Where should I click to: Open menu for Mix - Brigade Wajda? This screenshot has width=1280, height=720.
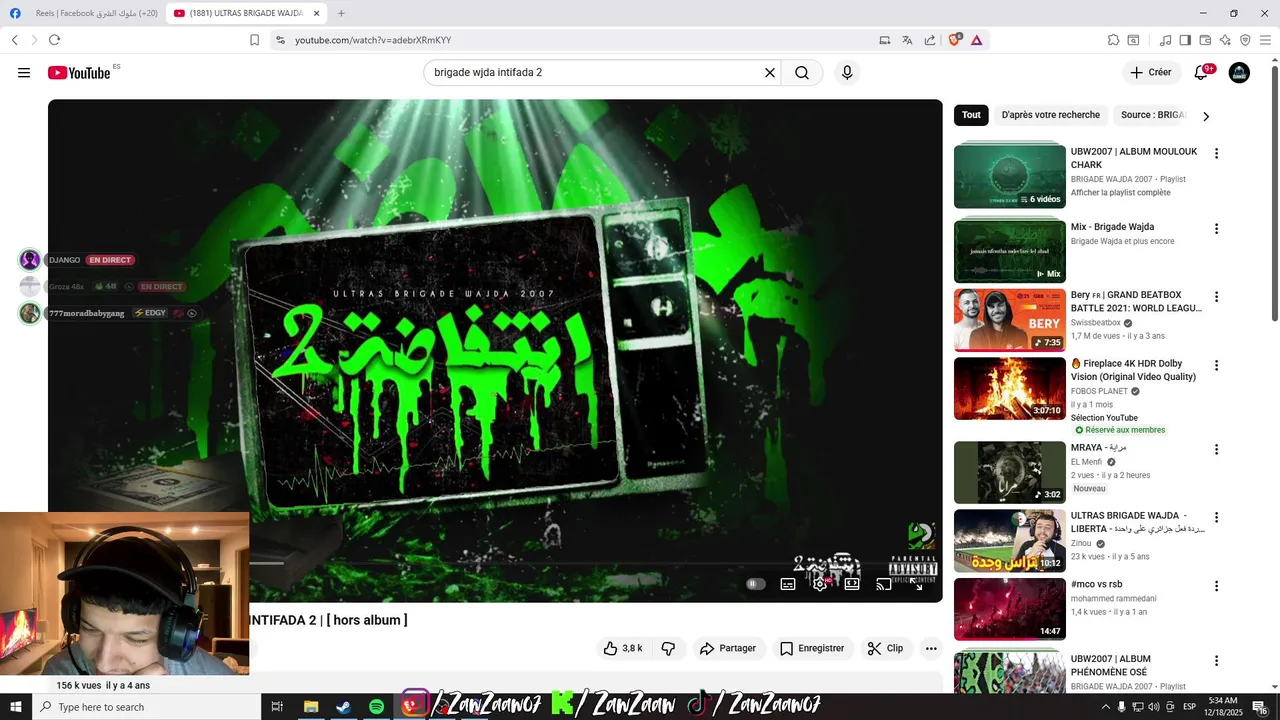pos(1216,229)
